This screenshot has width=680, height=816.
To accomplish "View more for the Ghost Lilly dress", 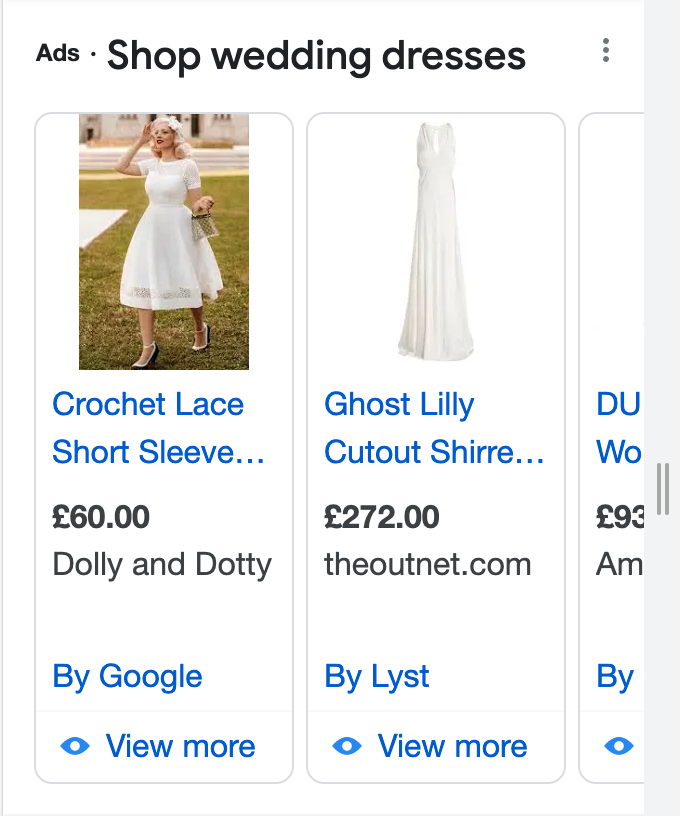I will coord(452,746).
